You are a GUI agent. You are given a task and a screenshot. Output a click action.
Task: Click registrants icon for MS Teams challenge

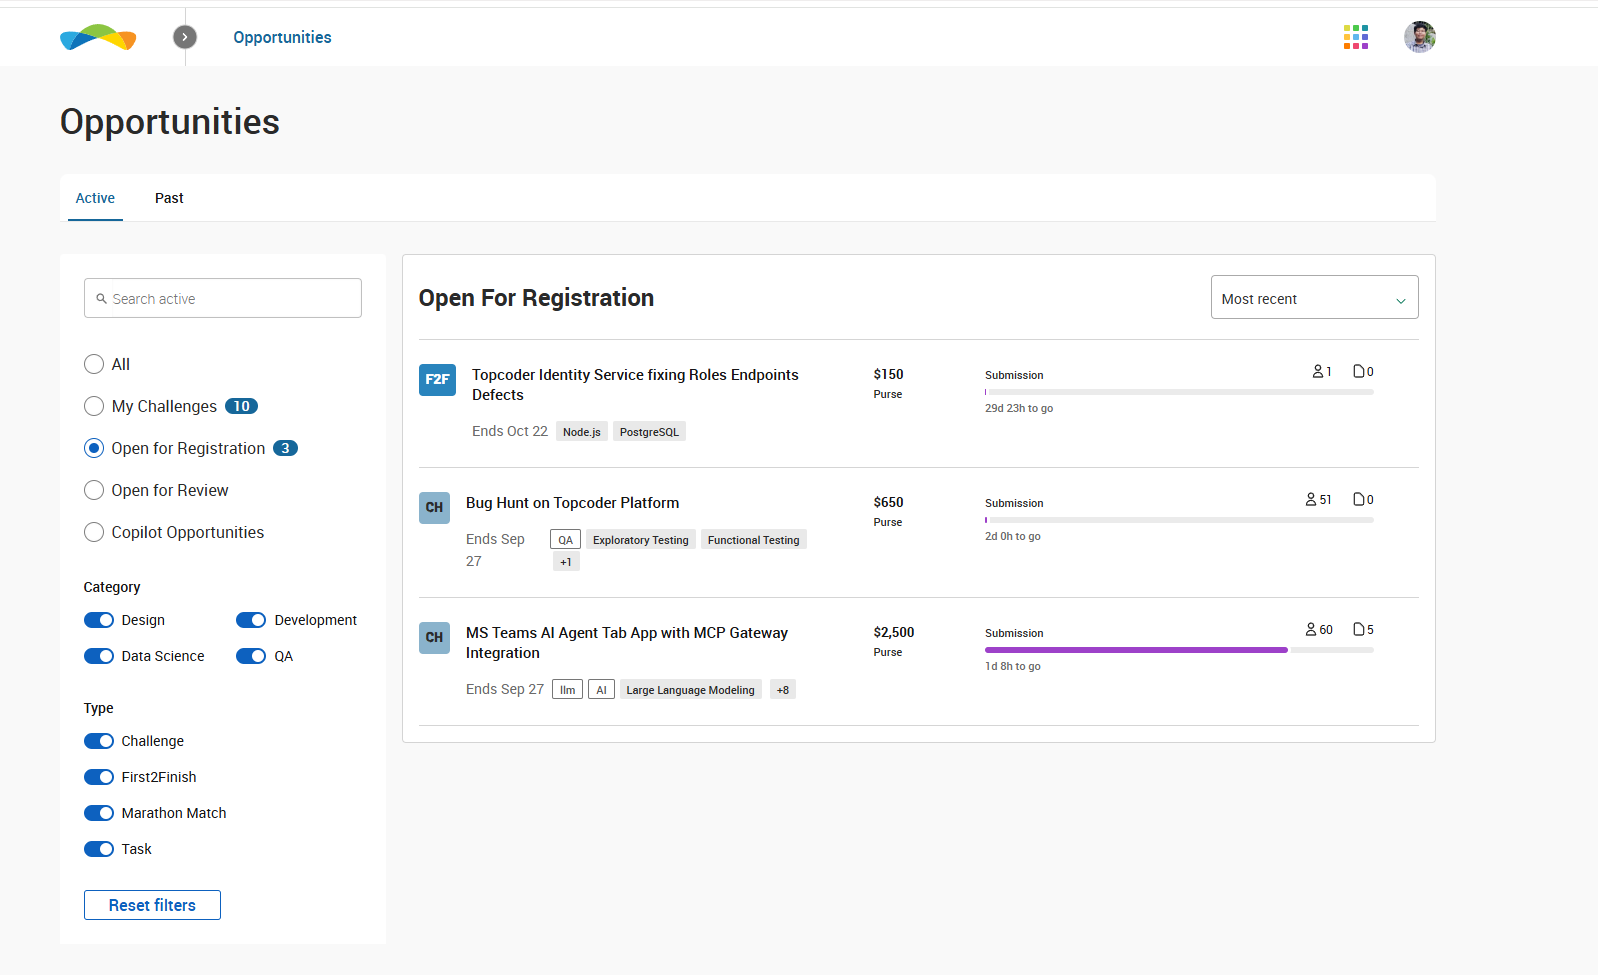coord(1311,629)
